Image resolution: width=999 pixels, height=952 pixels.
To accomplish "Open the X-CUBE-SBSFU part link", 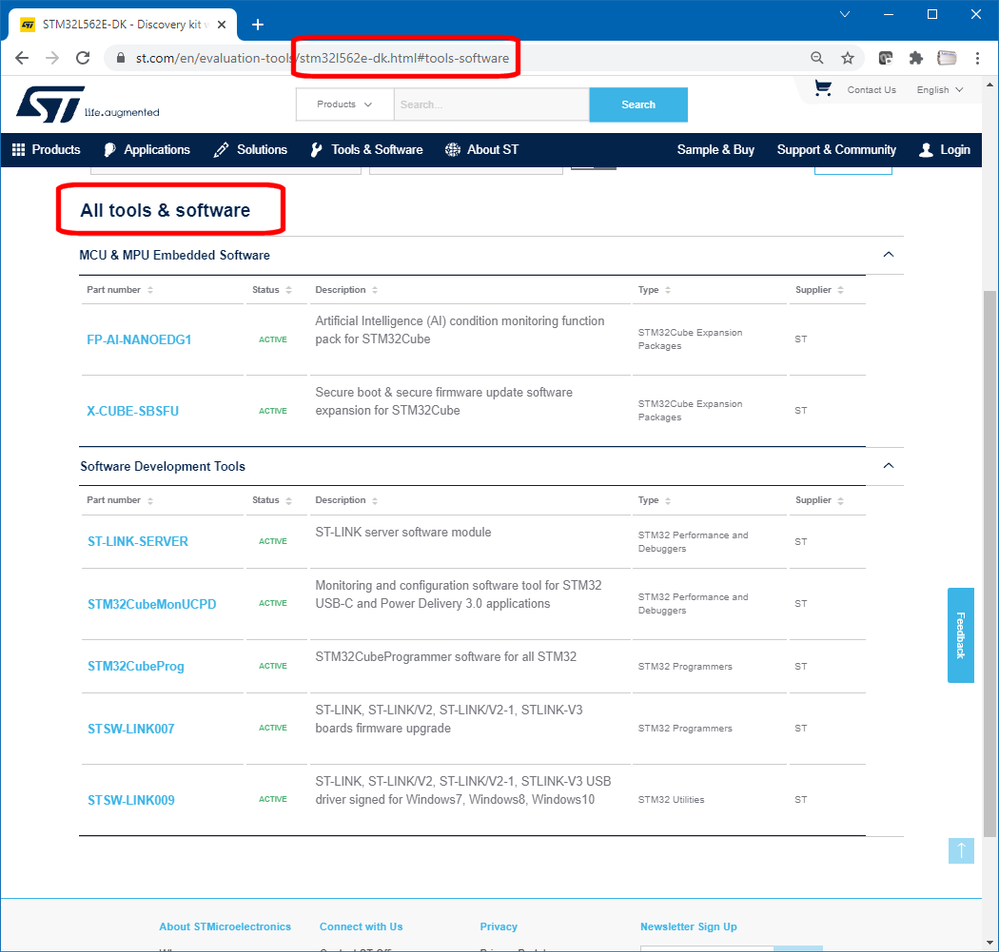I will 133,411.
